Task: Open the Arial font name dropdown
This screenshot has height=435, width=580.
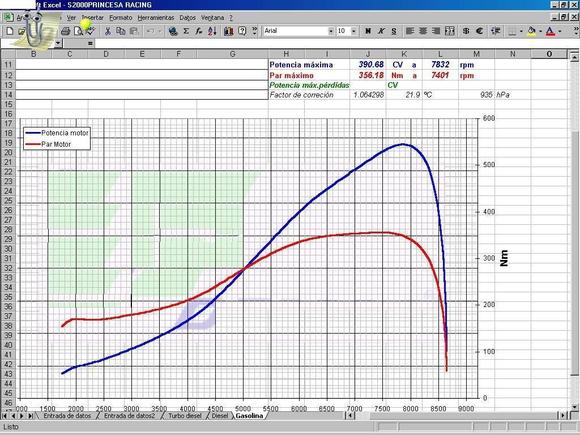Action: [x=331, y=31]
